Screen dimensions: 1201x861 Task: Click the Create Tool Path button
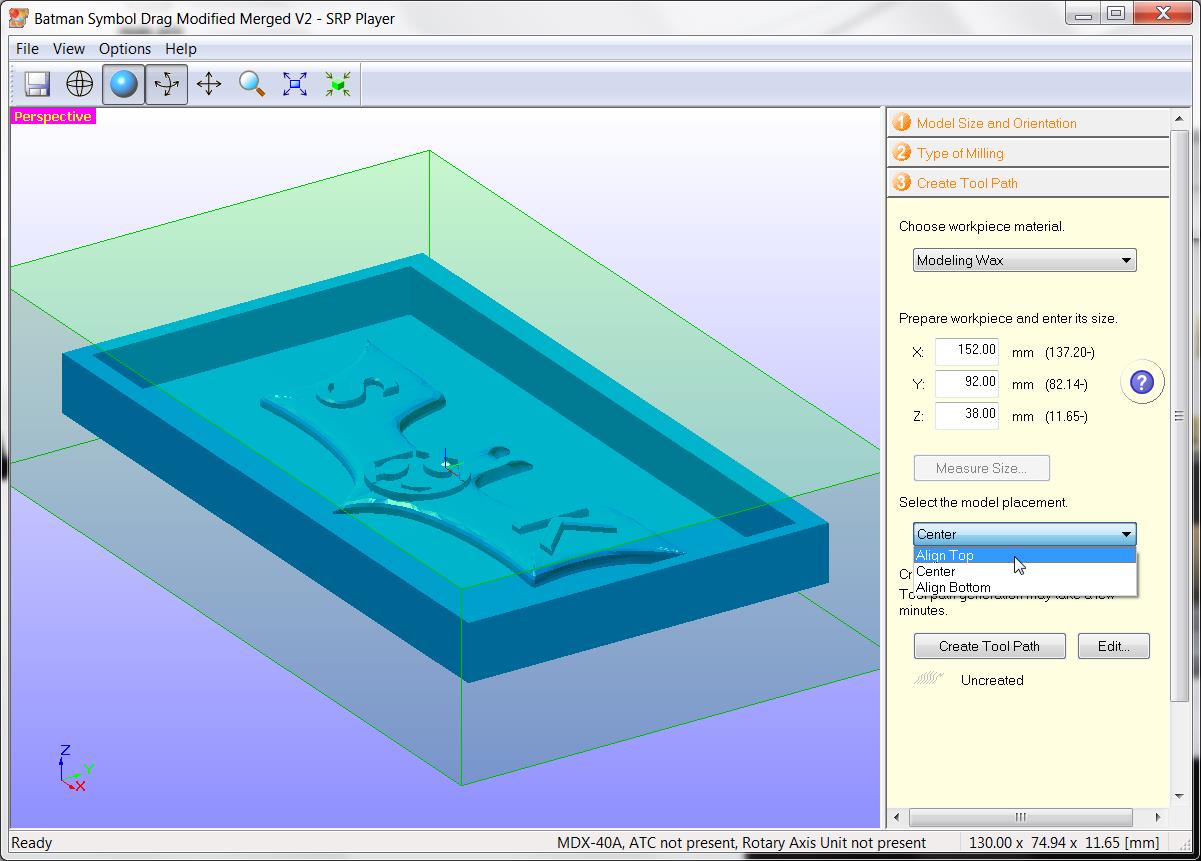(x=990, y=646)
